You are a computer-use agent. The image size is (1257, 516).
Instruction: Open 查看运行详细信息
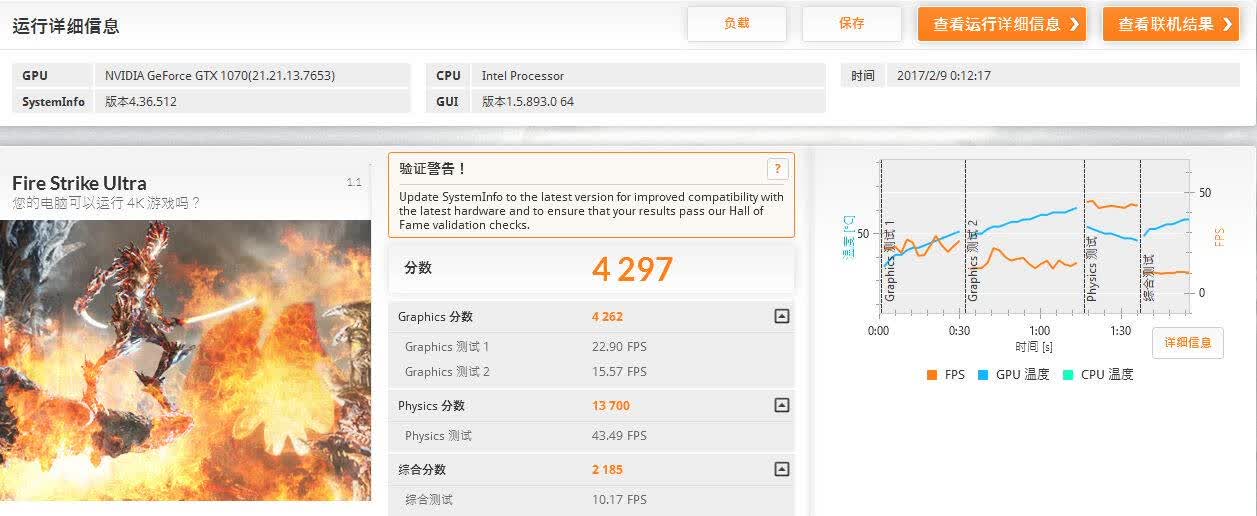(1001, 24)
